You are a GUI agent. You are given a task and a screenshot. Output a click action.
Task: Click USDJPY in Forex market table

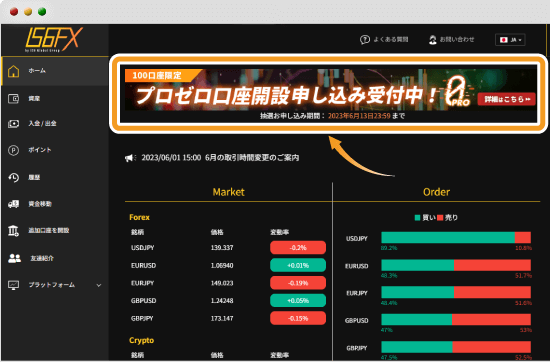click(x=142, y=248)
